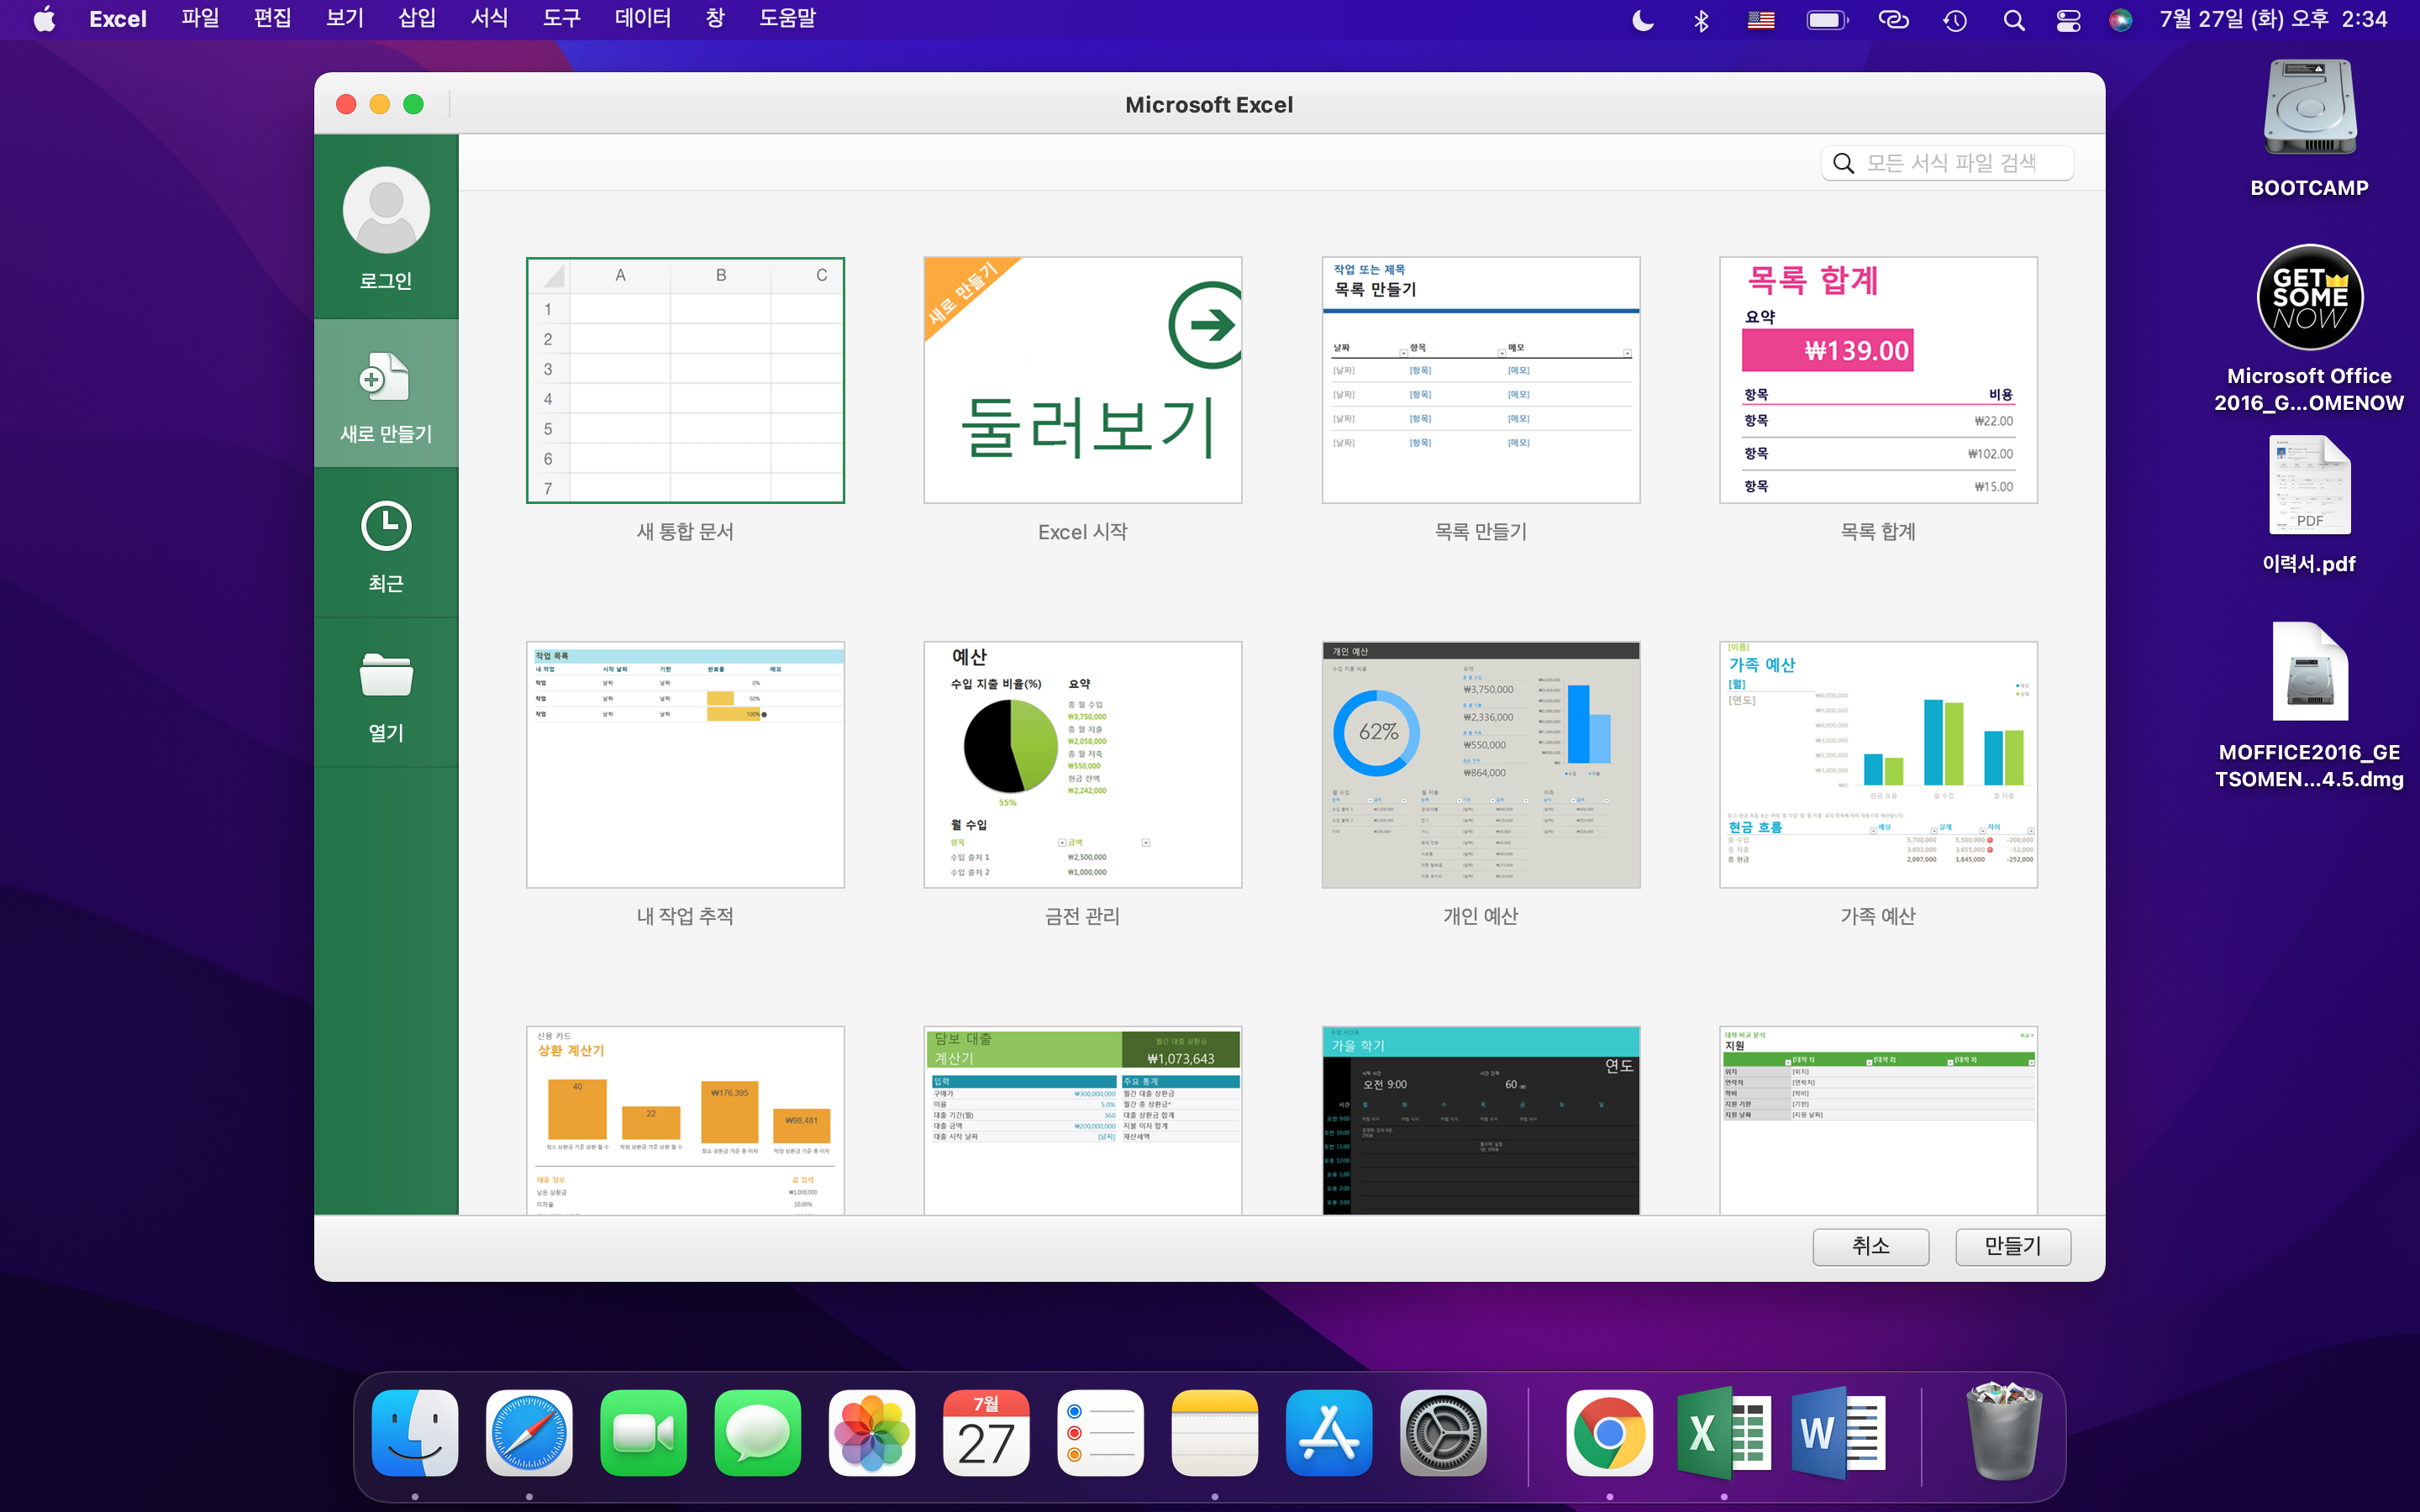The image size is (2420, 1512).
Task: Open the 도구 menu
Action: pos(562,19)
